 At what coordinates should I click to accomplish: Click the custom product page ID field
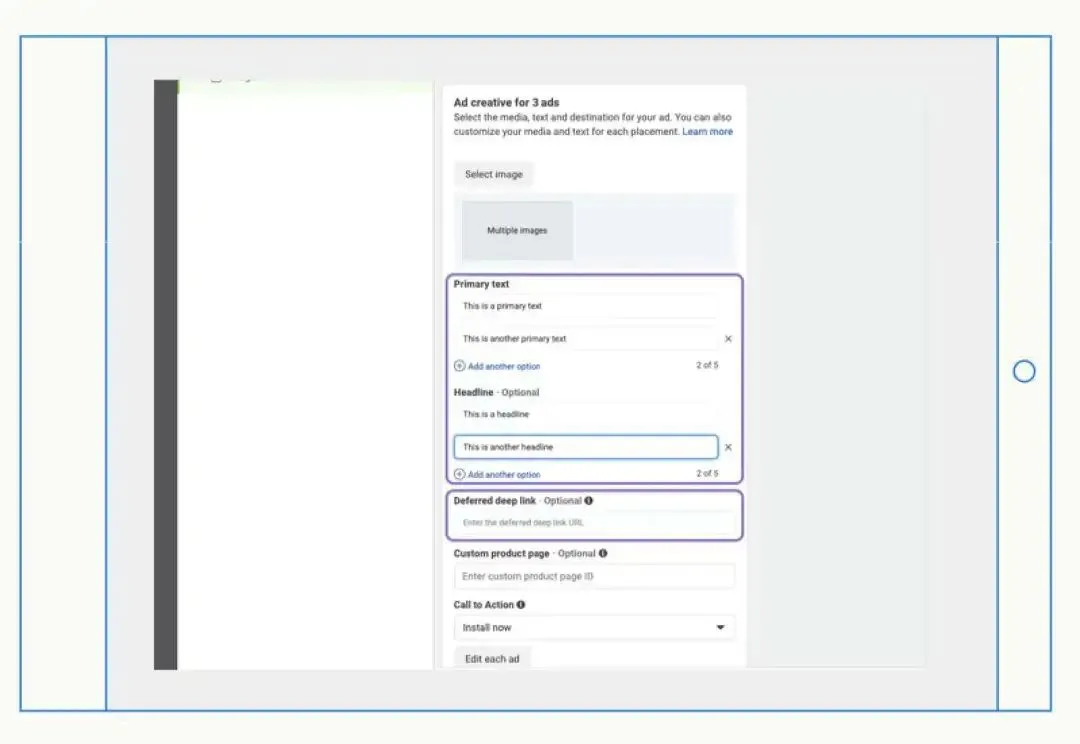(594, 576)
